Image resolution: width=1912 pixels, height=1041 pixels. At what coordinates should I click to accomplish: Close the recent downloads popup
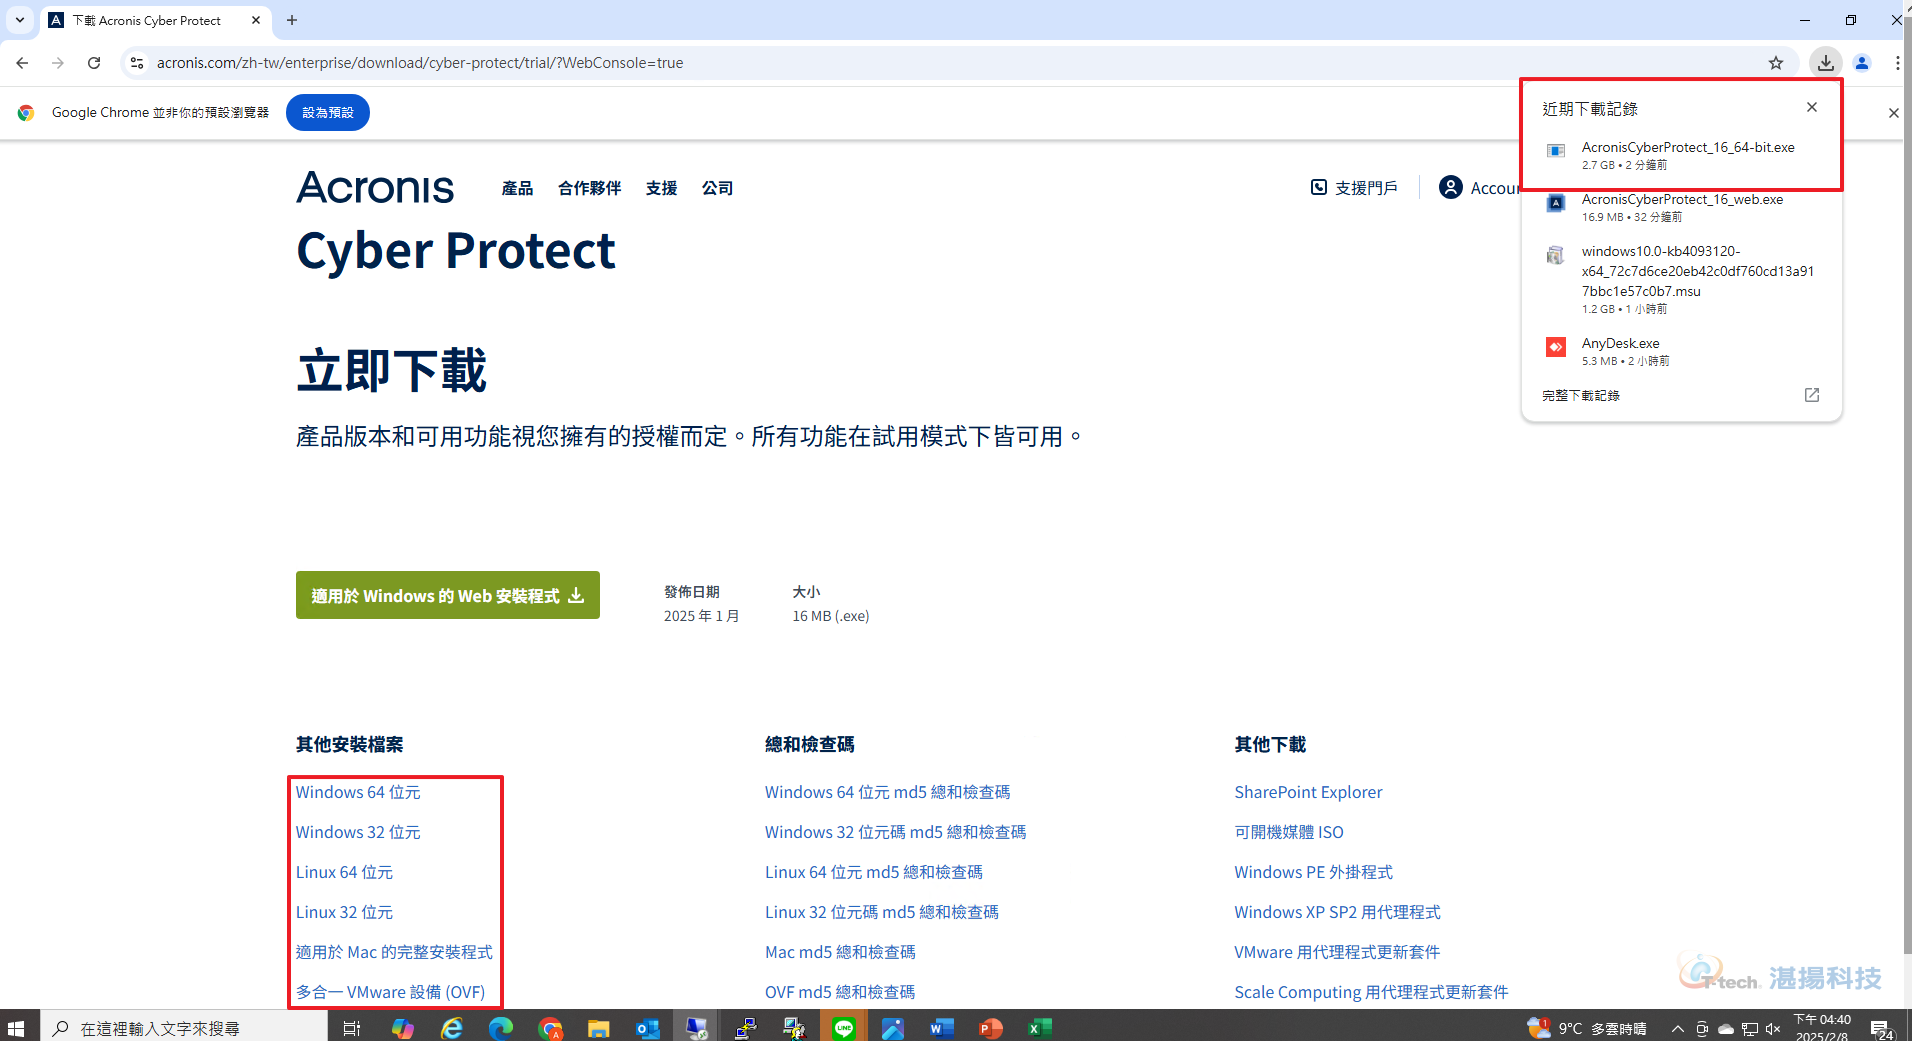[1812, 107]
